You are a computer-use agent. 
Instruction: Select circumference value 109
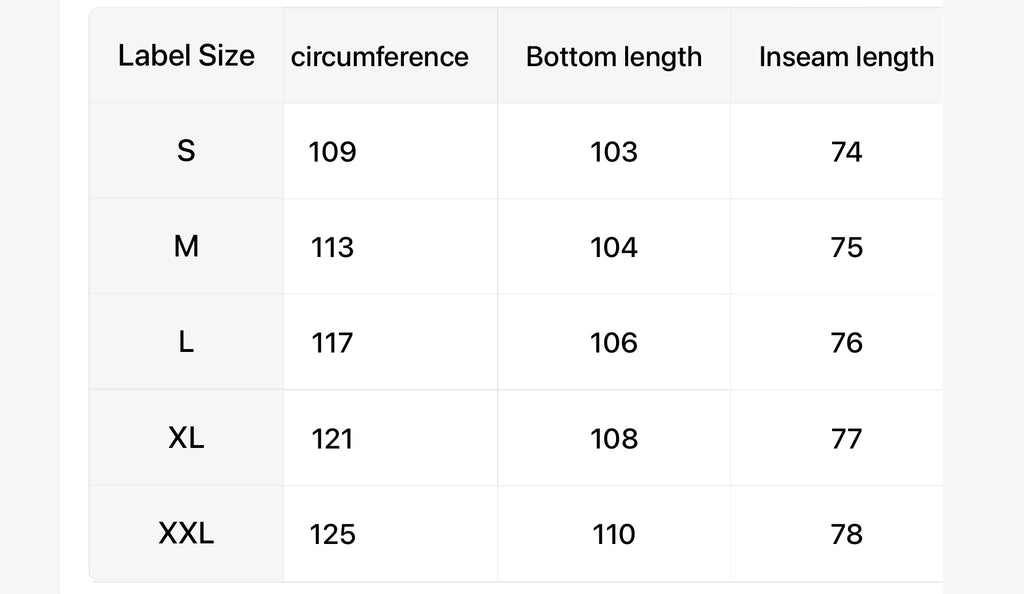[332, 152]
